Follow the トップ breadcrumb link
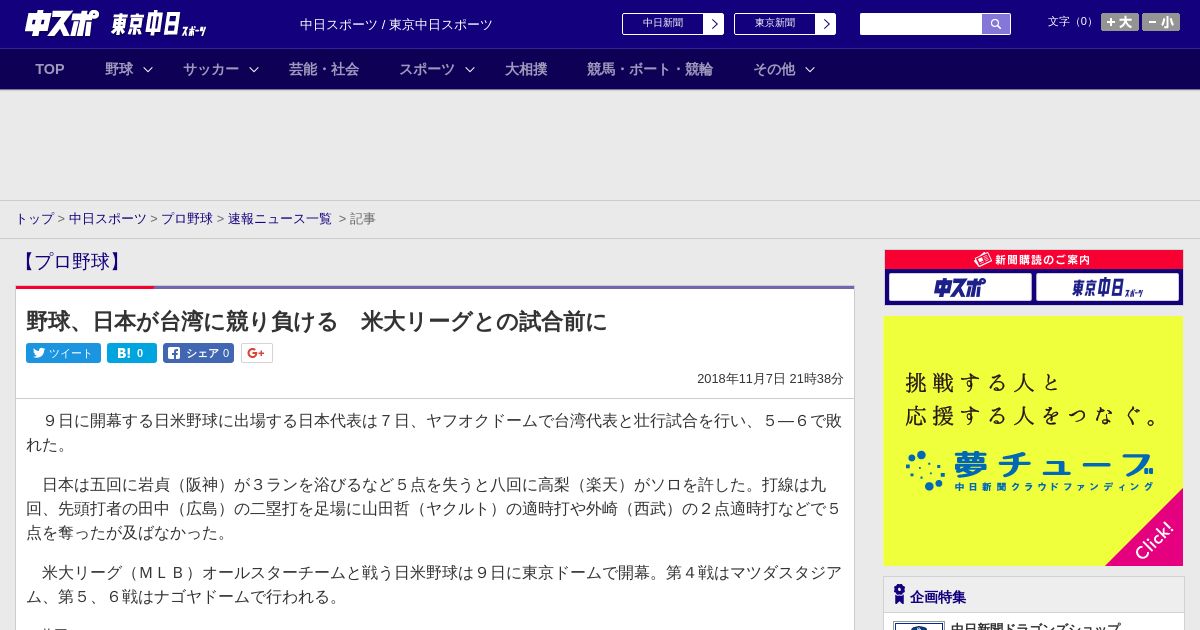This screenshot has width=1200, height=630. tap(34, 218)
